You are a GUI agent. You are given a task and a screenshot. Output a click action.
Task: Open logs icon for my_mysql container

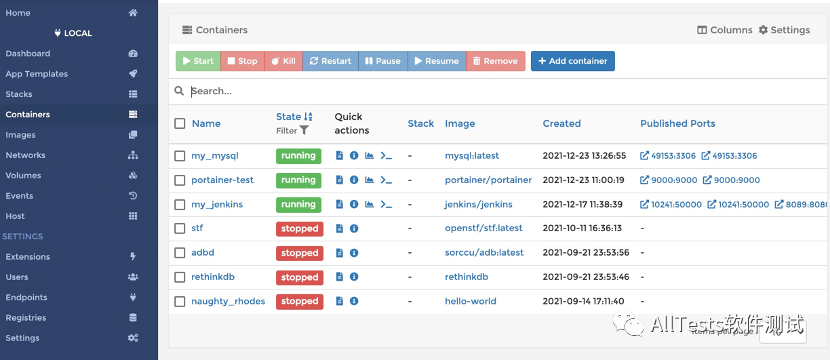pyautogui.click(x=340, y=156)
